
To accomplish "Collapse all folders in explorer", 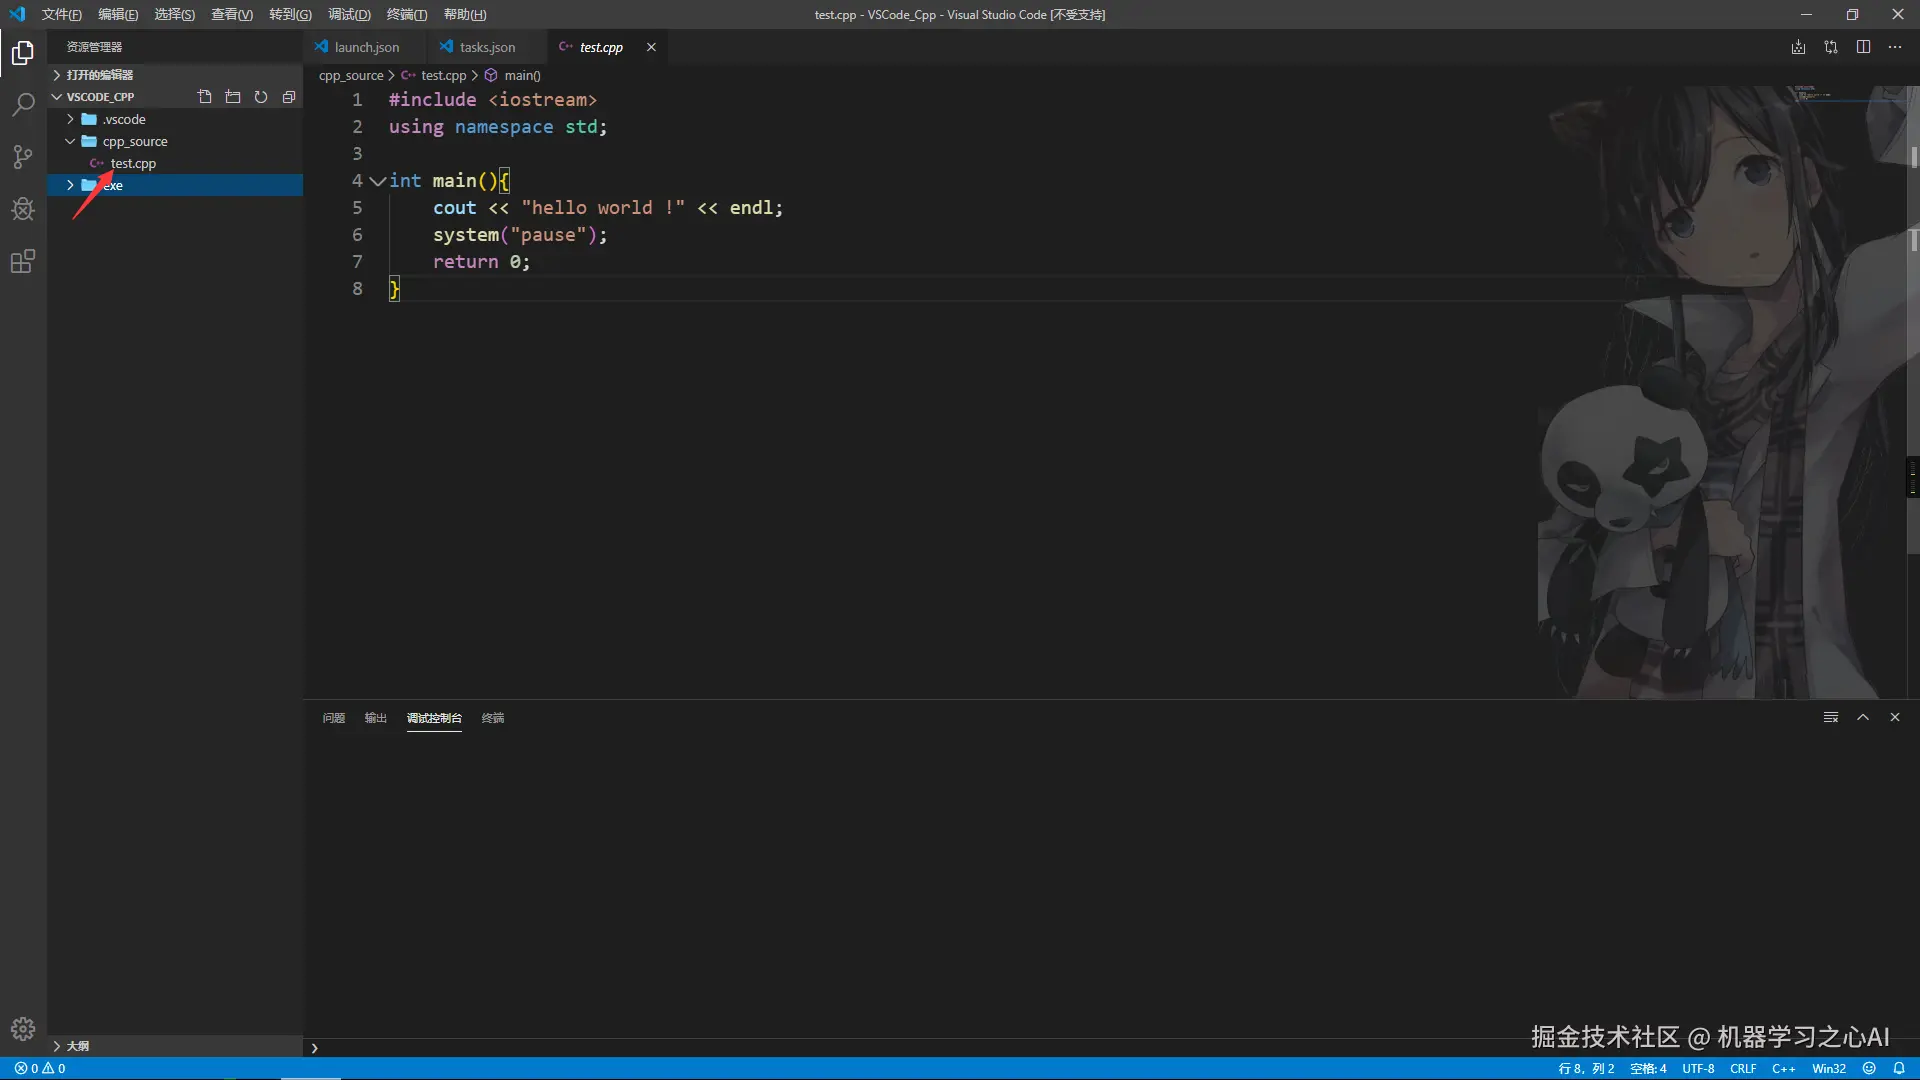I will (289, 97).
